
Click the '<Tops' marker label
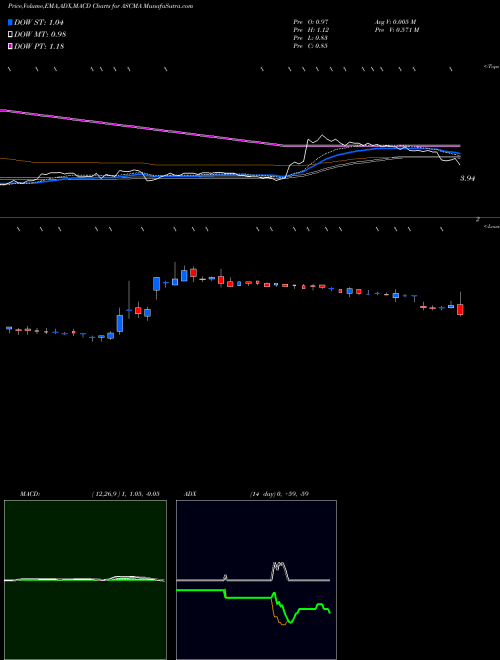[x=491, y=67]
